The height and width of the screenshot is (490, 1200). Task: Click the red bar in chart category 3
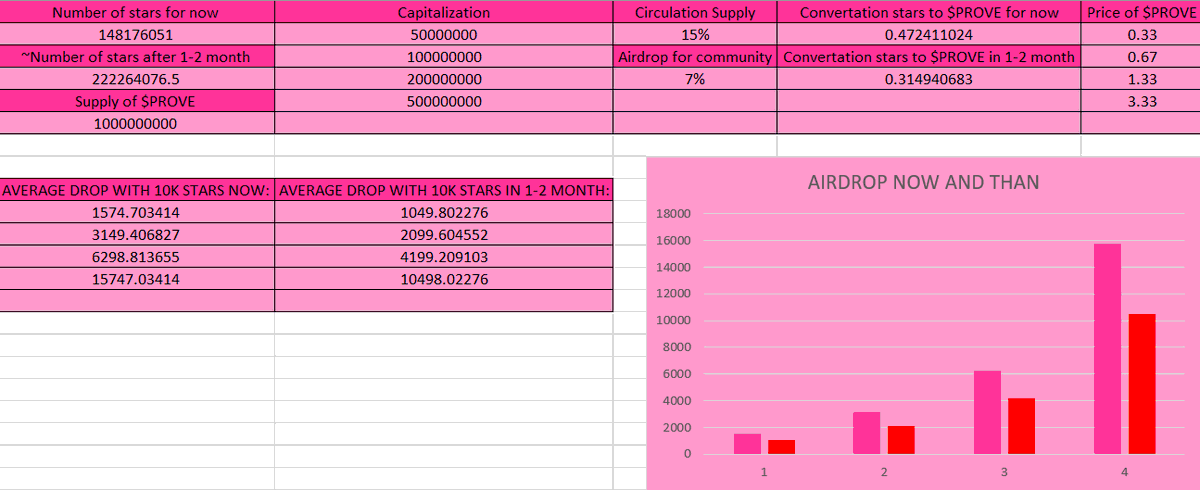pyautogui.click(x=1022, y=426)
